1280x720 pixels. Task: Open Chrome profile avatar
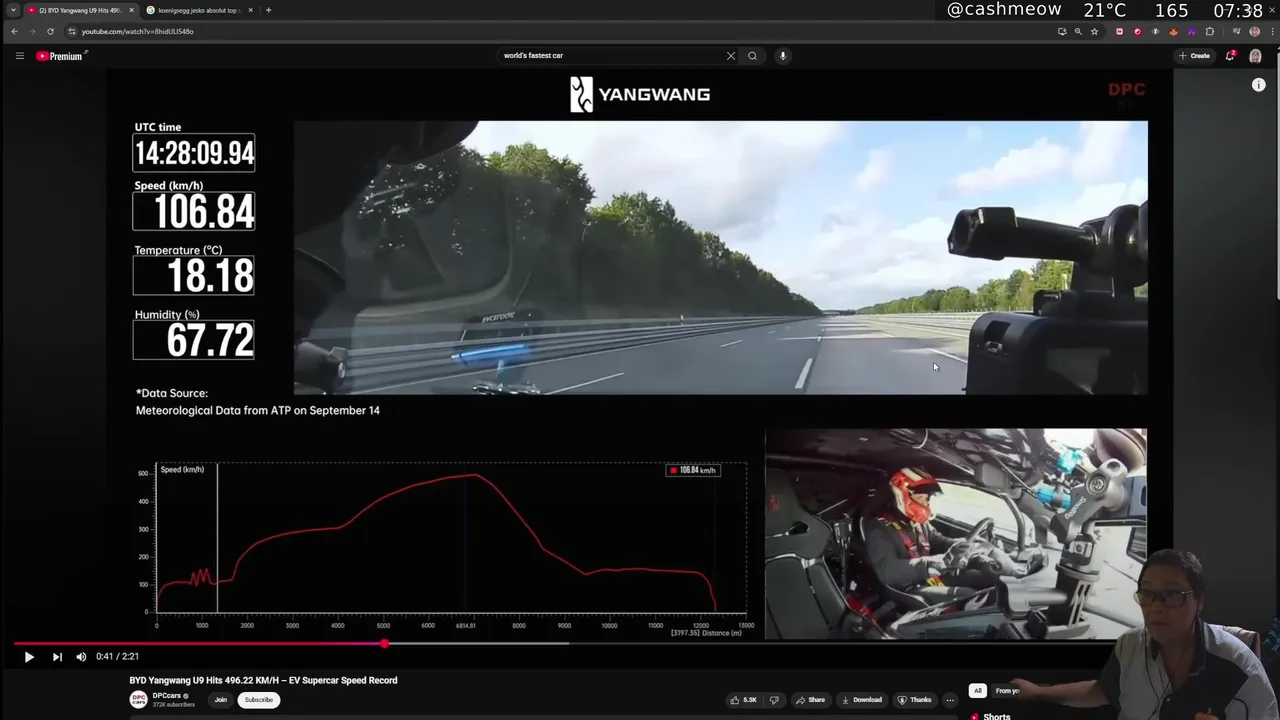coord(1254,31)
